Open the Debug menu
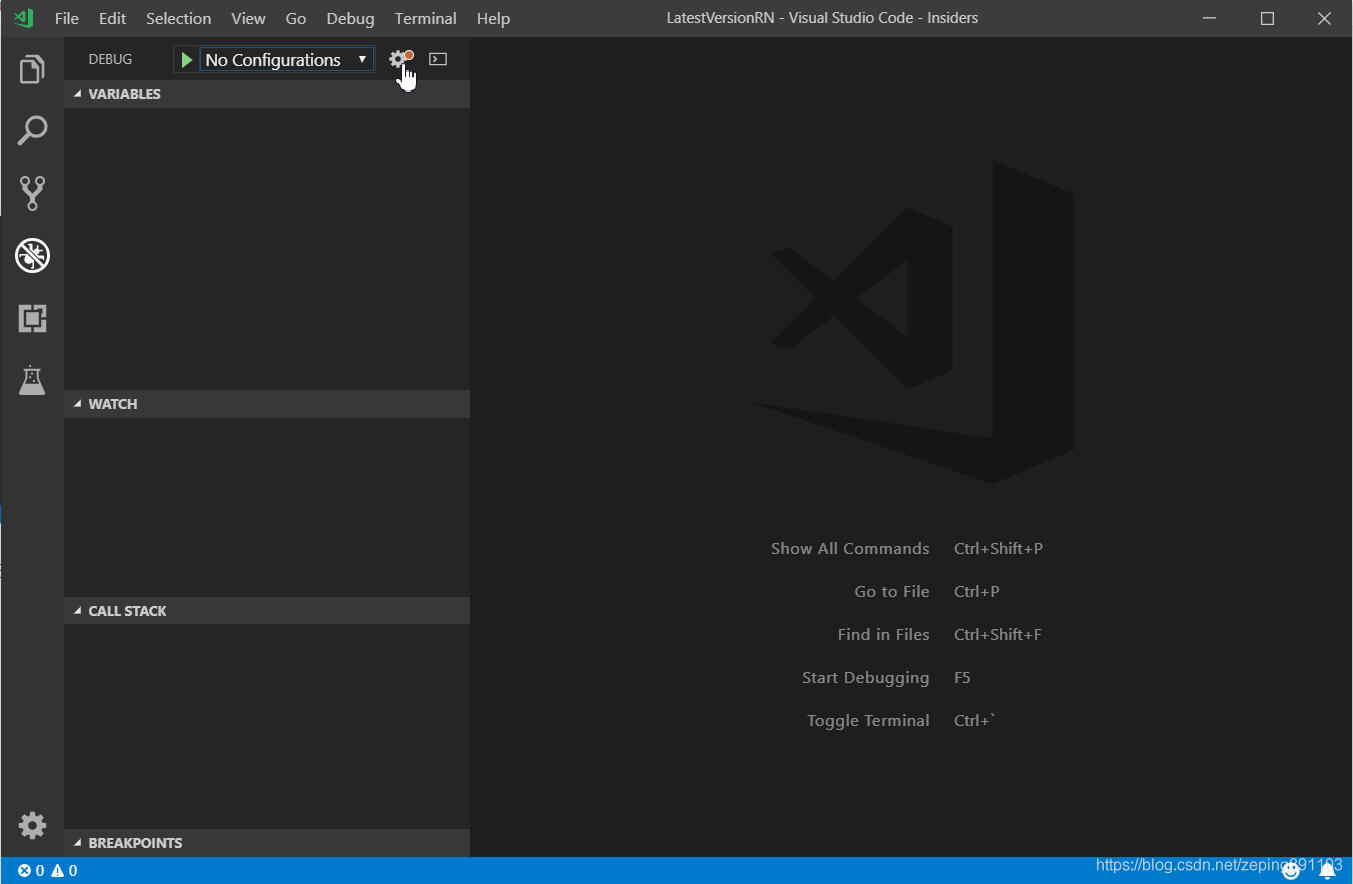1353x884 pixels. (350, 18)
